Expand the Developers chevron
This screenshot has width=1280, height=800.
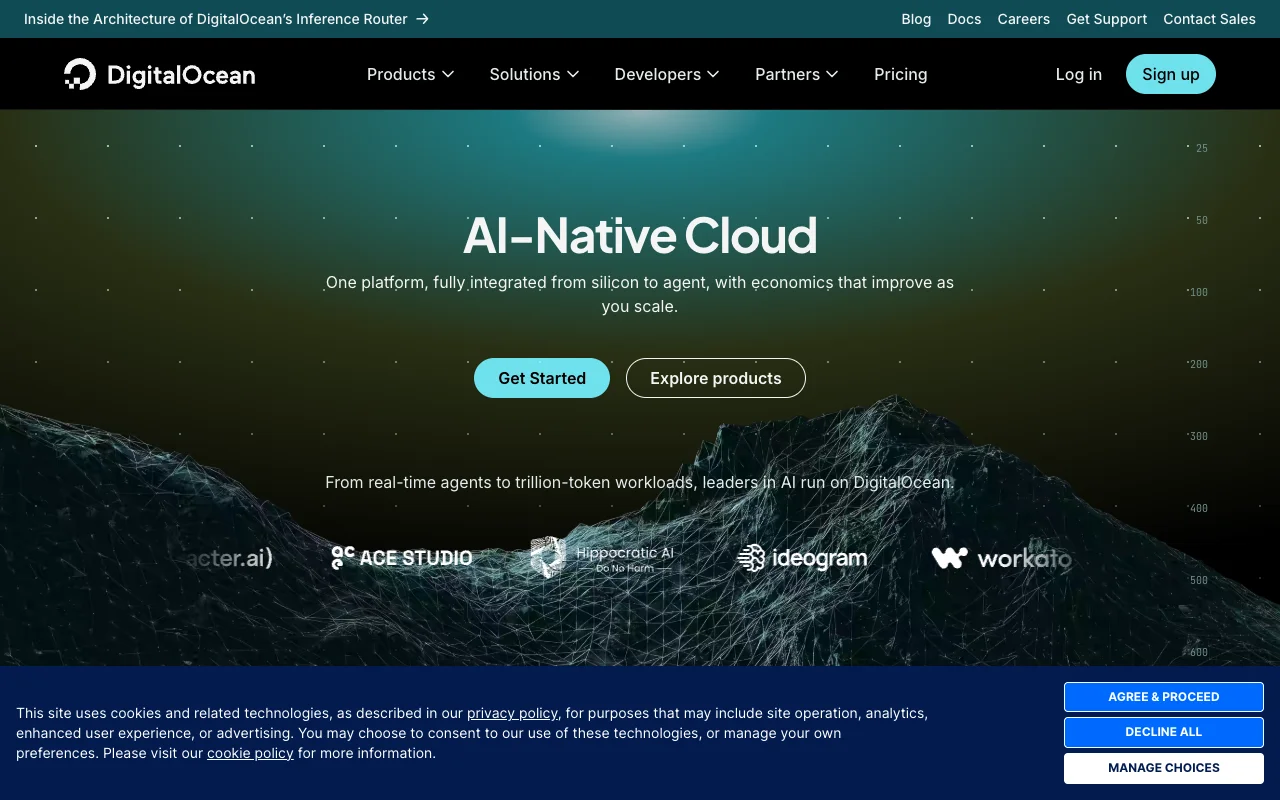pos(713,74)
